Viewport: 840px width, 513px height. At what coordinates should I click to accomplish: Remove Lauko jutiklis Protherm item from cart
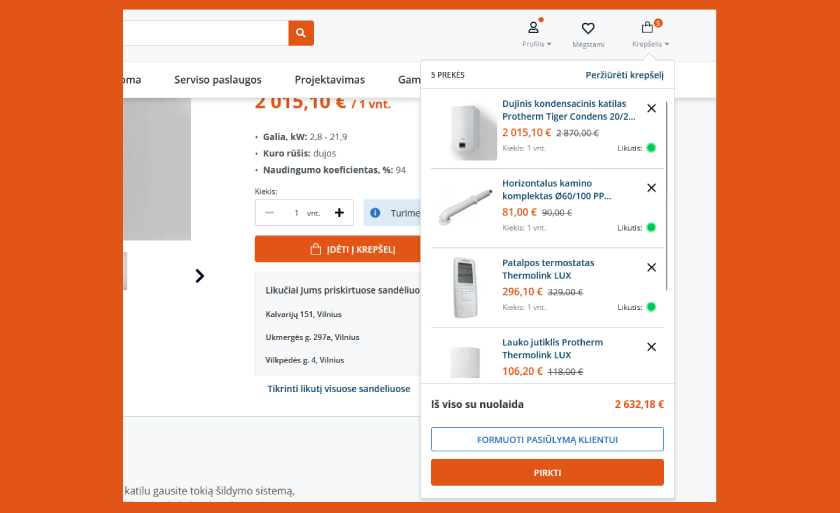651,347
